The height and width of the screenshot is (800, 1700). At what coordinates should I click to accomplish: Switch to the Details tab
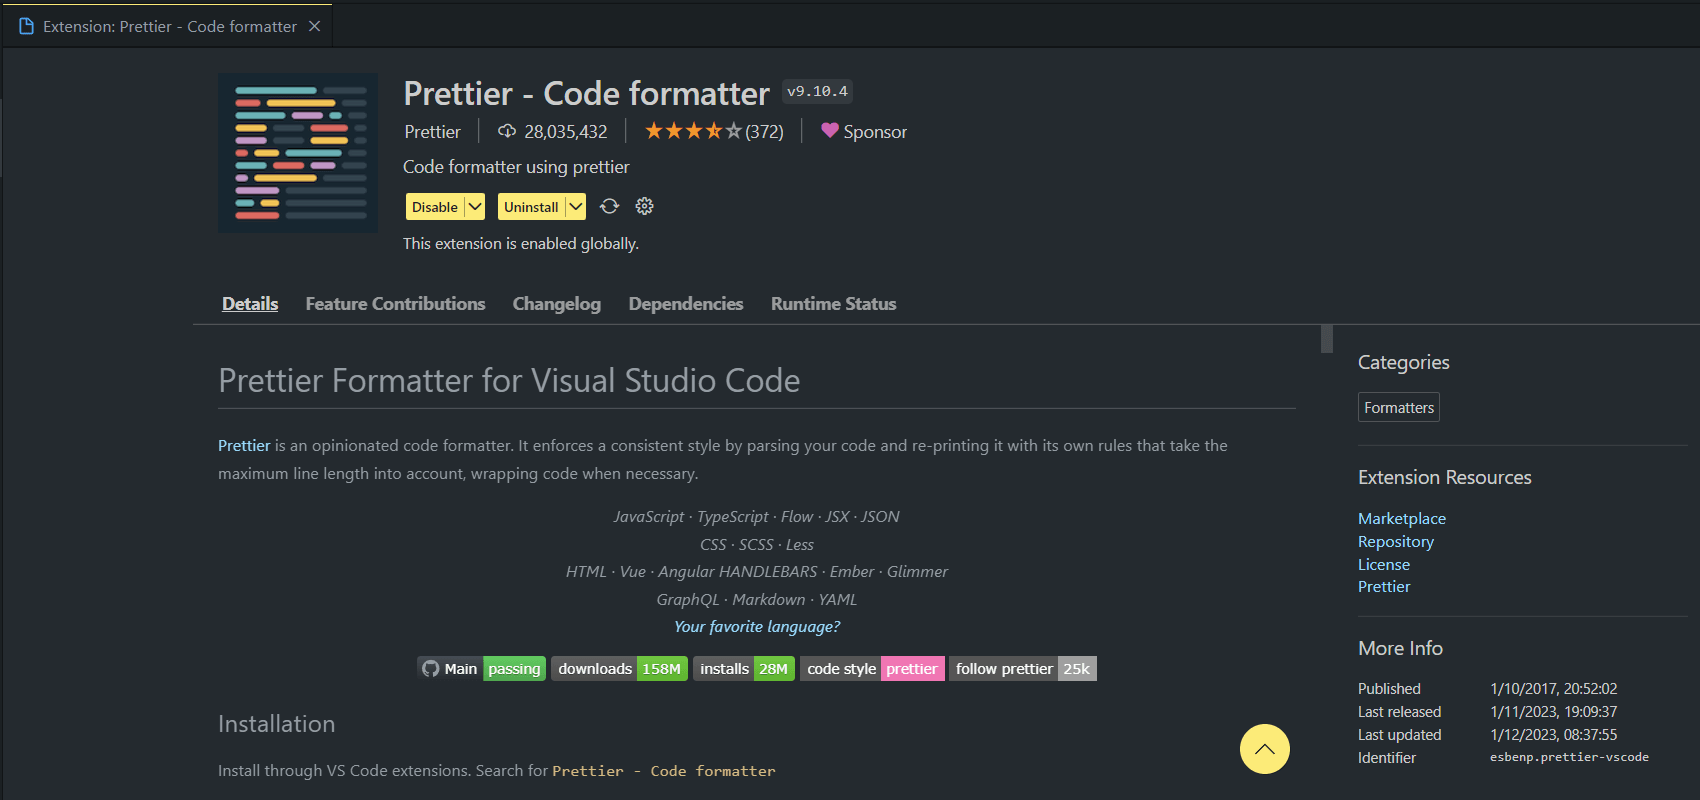tap(250, 304)
